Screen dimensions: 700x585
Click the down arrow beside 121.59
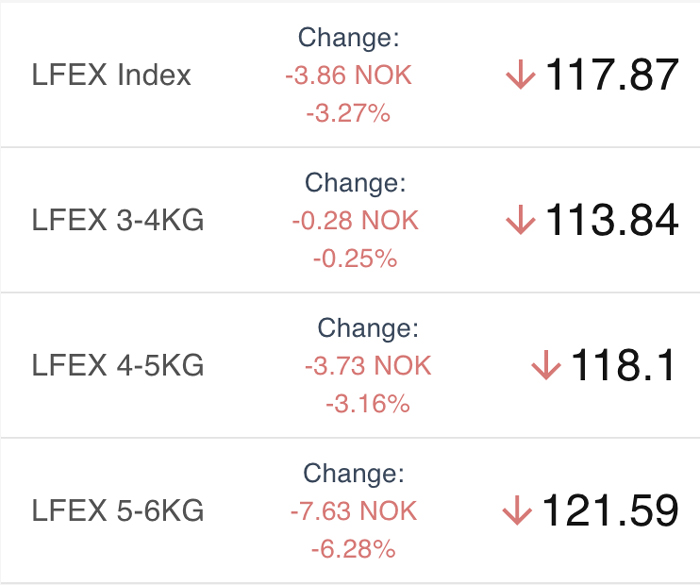tap(517, 510)
